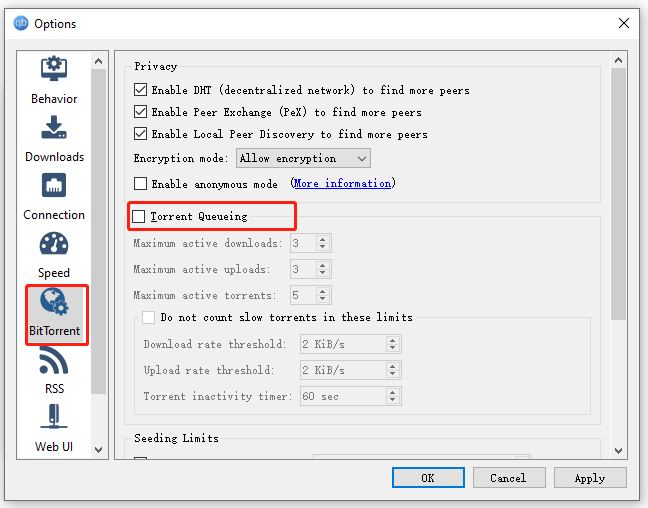Select the Downloads label in sidebar
Screen dimensions: 648x508
55,157
